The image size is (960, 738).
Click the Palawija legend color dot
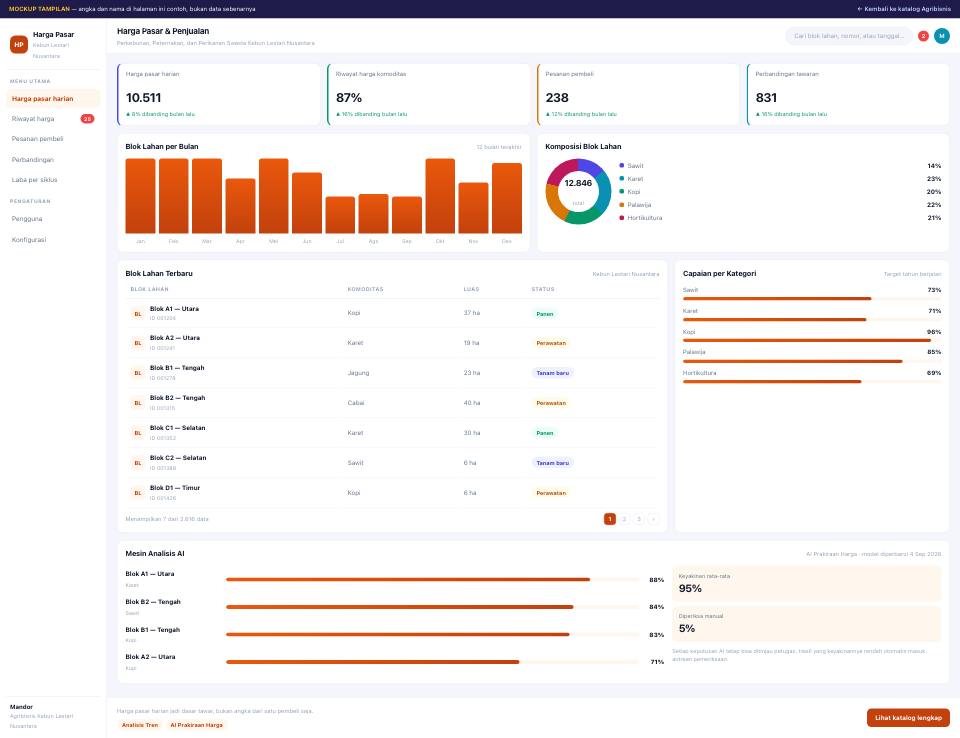point(621,205)
